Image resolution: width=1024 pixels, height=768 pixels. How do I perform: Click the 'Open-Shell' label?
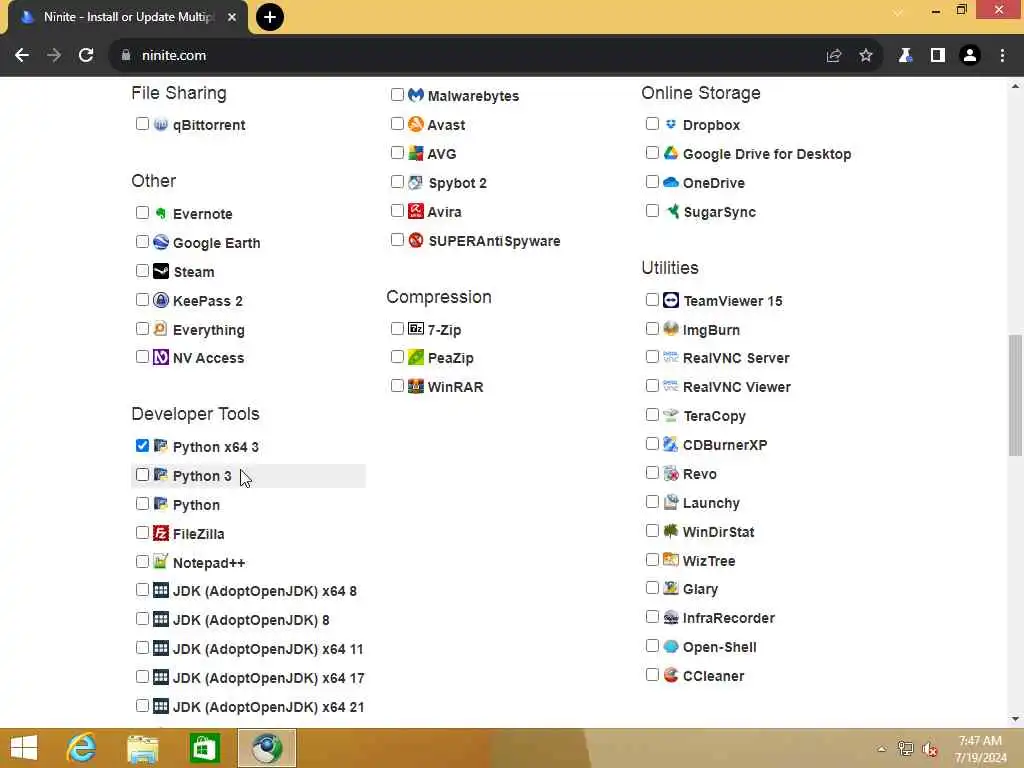pos(720,647)
